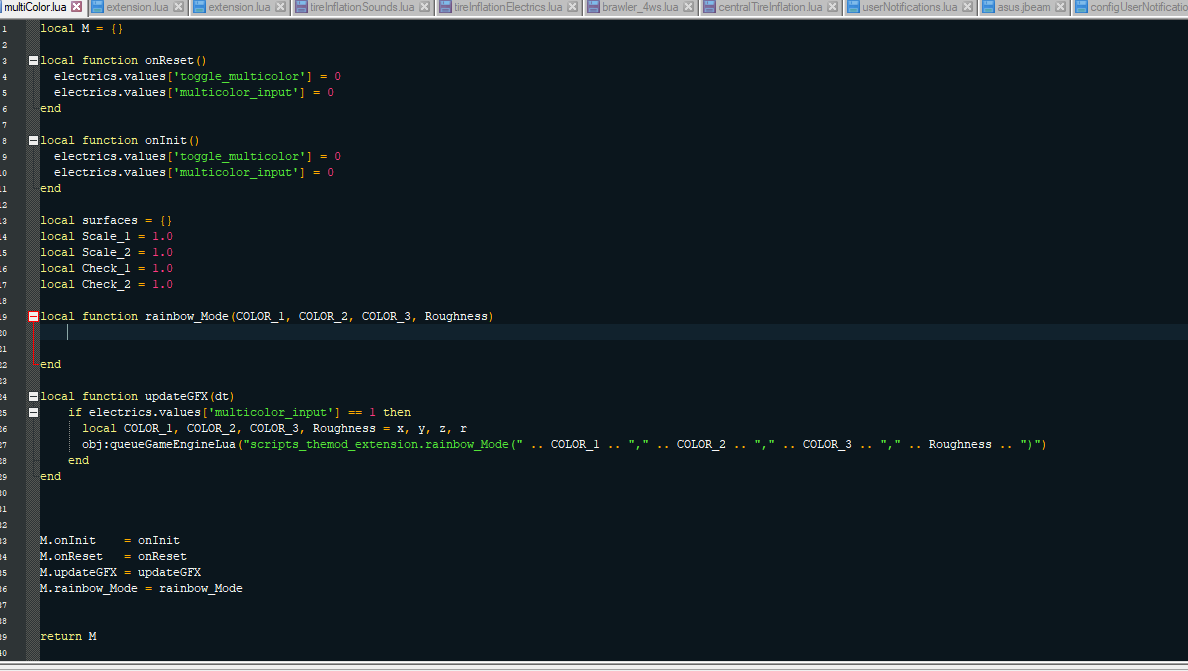Click the 'local COLOR_1, COLOR_2, COLOR_3, Roughness' line
1188x671 pixels.
tap(274, 429)
